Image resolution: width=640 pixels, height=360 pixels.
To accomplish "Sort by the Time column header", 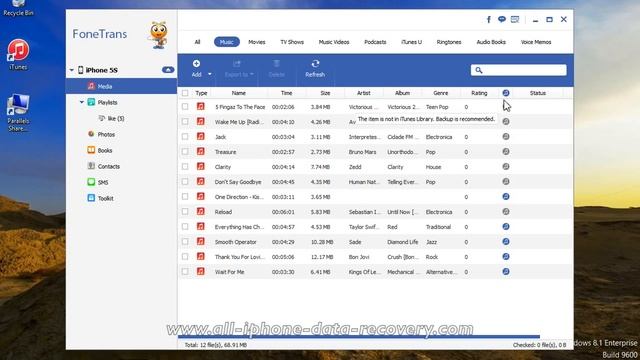I will point(287,93).
